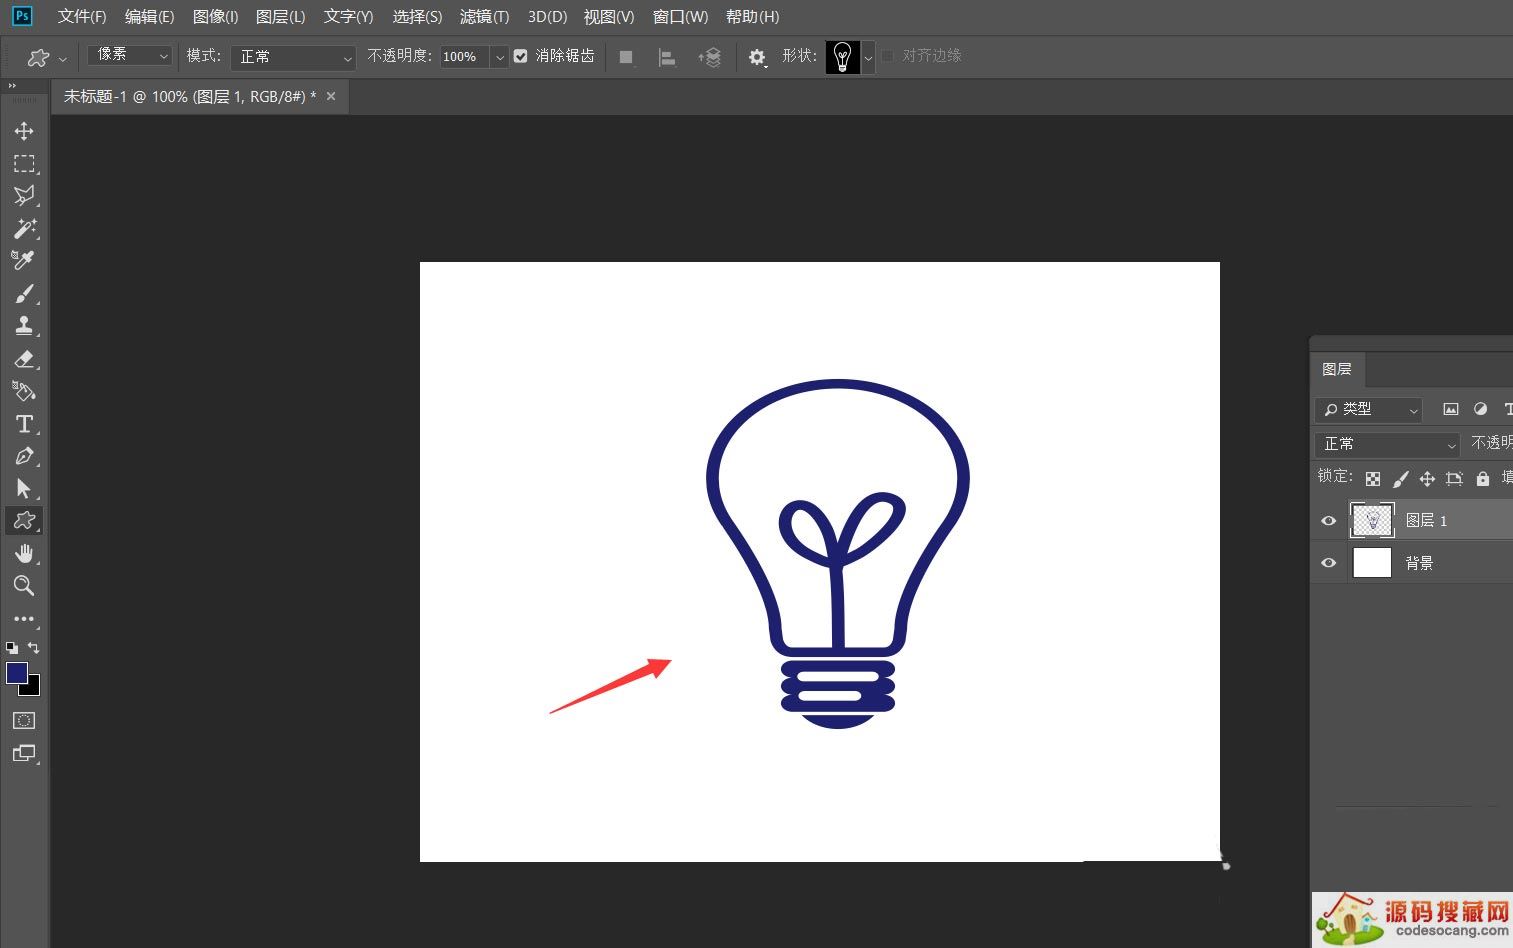Open the layer blend mode 正常 dropdown
Screen dimensions: 1513x948
pos(1388,444)
